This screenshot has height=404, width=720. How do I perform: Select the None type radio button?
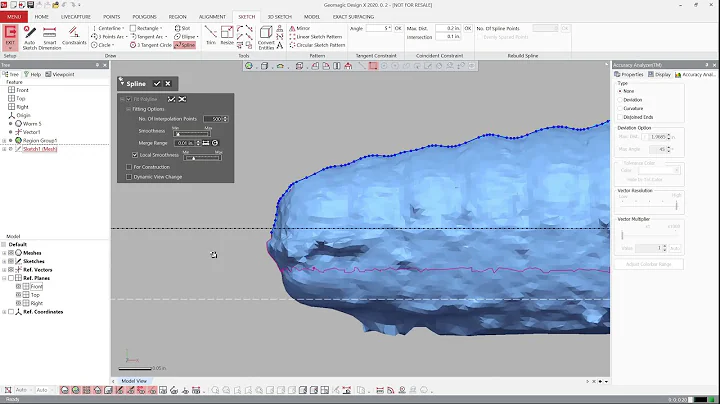pos(620,91)
